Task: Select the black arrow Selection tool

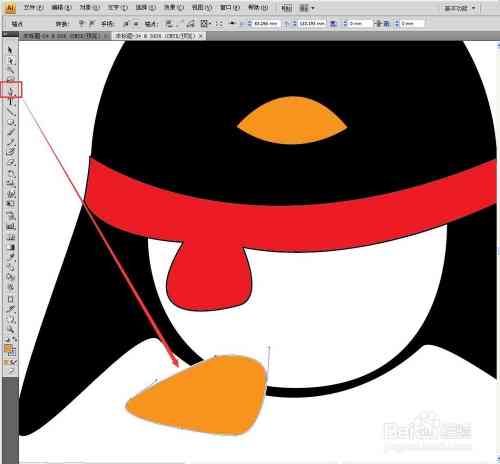Action: point(10,50)
